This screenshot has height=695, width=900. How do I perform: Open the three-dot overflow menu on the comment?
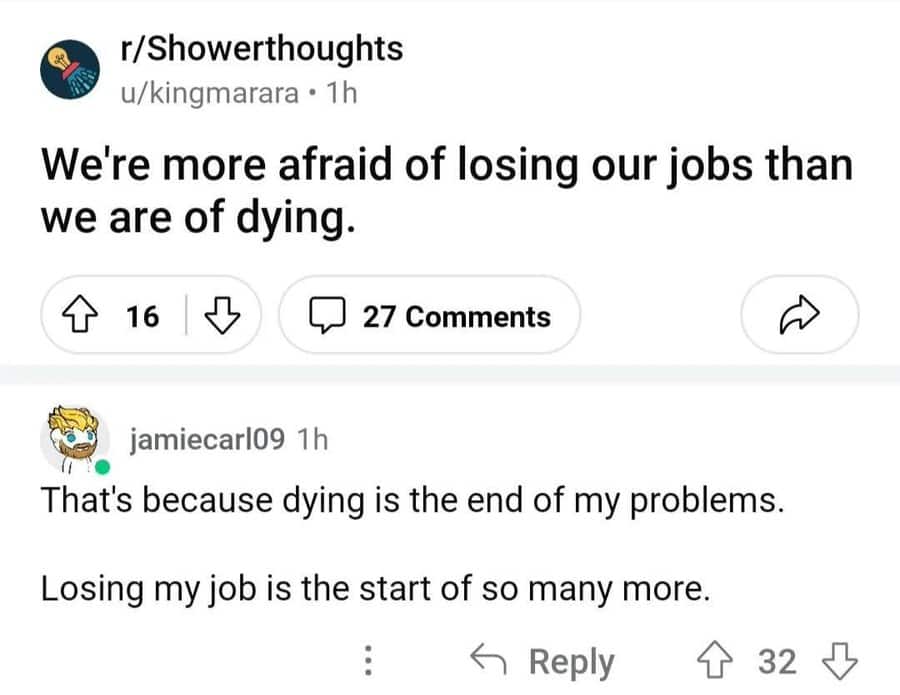point(371,659)
